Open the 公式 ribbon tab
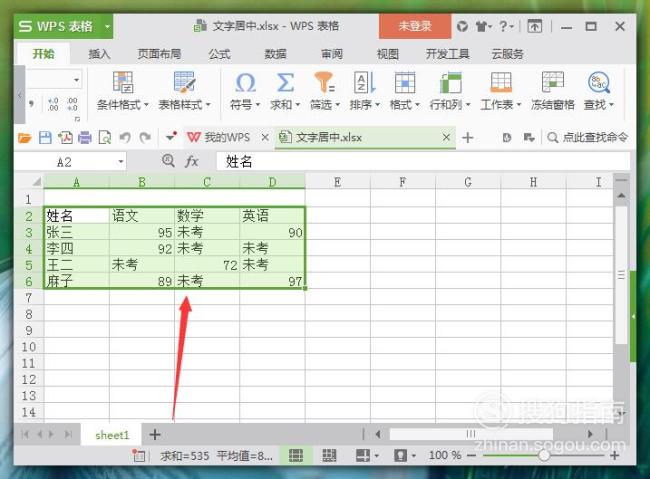This screenshot has width=650, height=479. (x=219, y=54)
